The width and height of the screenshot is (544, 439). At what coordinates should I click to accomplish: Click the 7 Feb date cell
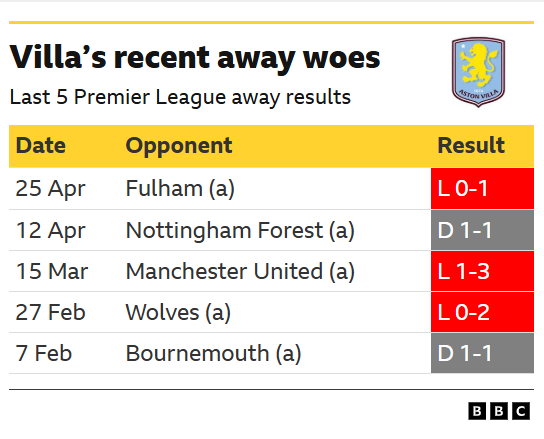[44, 353]
